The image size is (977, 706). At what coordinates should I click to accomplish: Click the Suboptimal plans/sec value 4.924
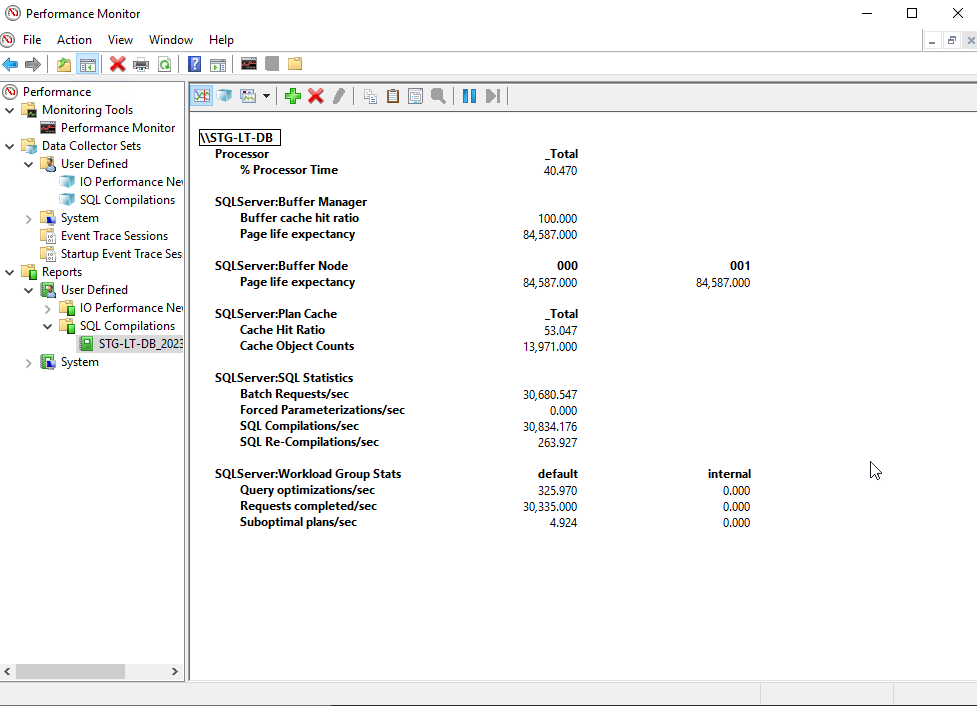click(x=563, y=523)
